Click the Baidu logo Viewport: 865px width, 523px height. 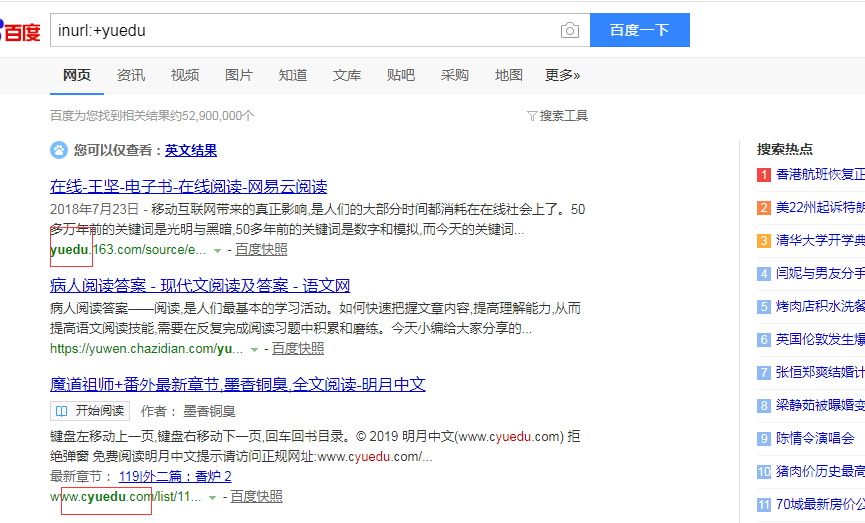click(x=20, y=31)
